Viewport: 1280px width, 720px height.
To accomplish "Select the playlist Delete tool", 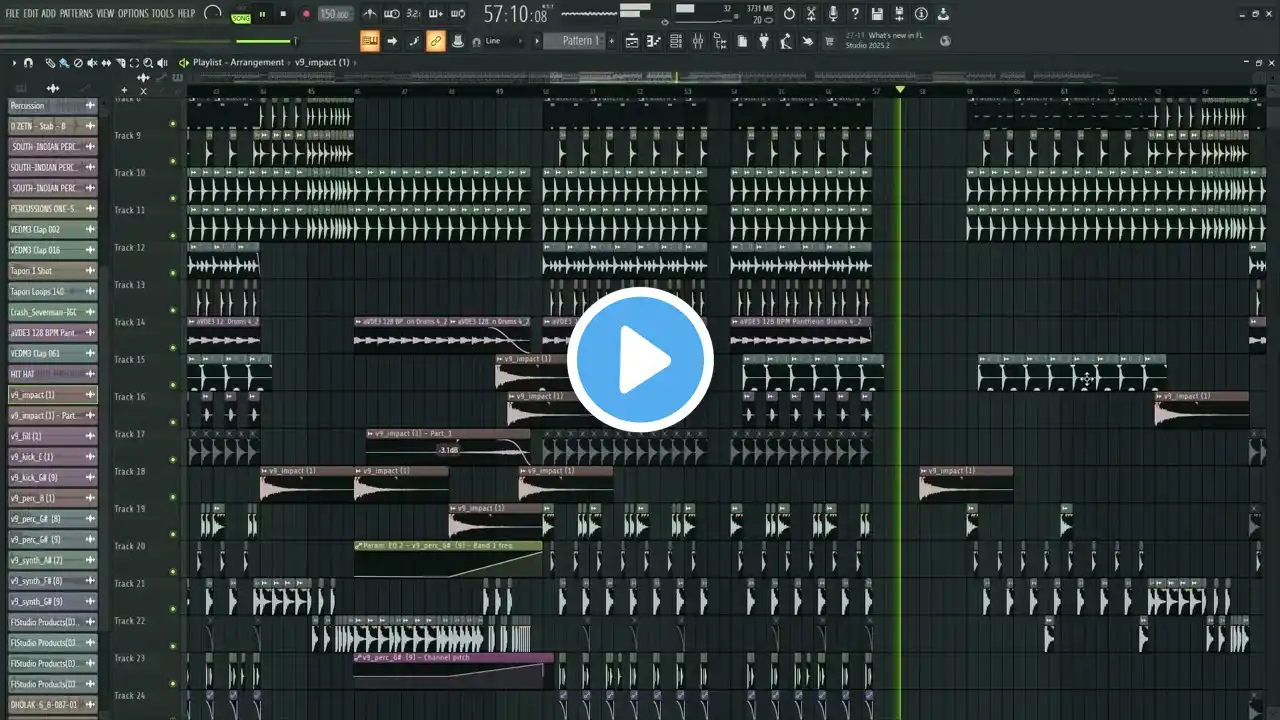I will (x=78, y=63).
